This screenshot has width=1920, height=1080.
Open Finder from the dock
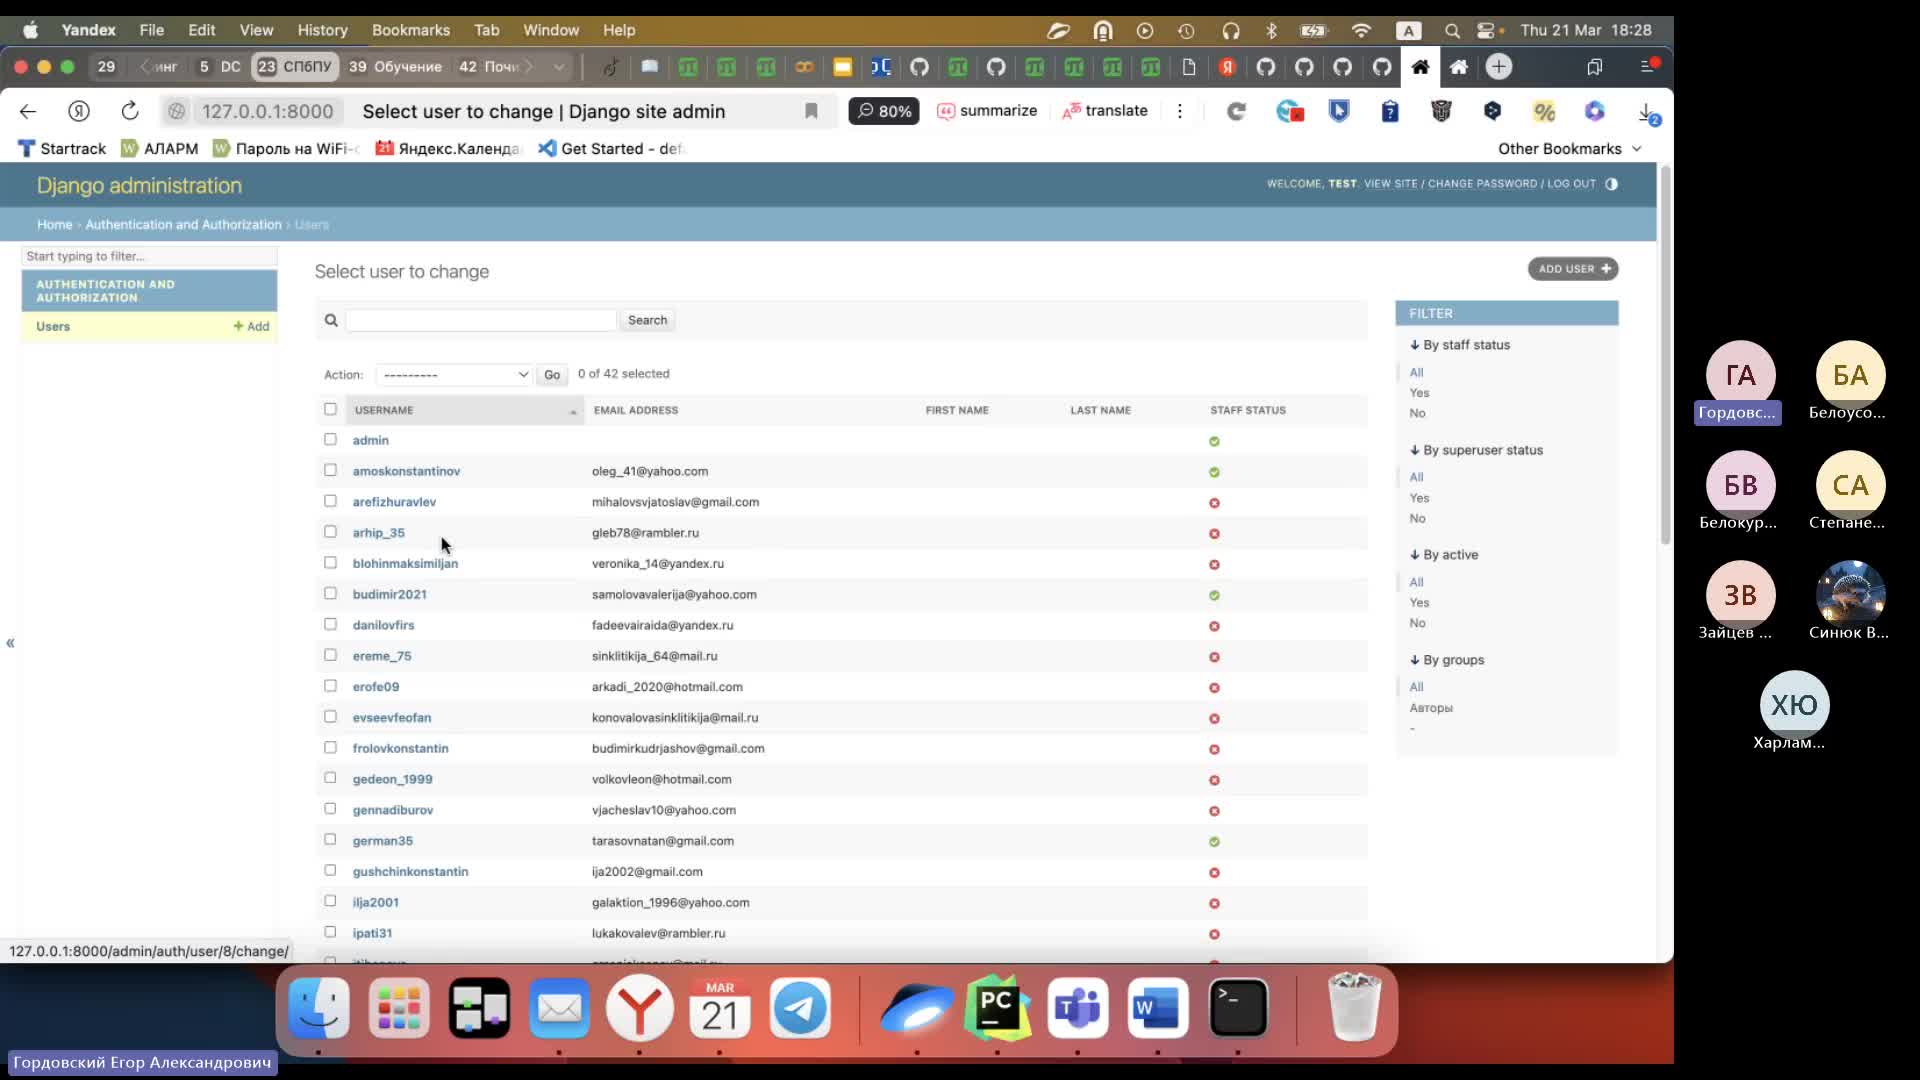coord(319,1008)
